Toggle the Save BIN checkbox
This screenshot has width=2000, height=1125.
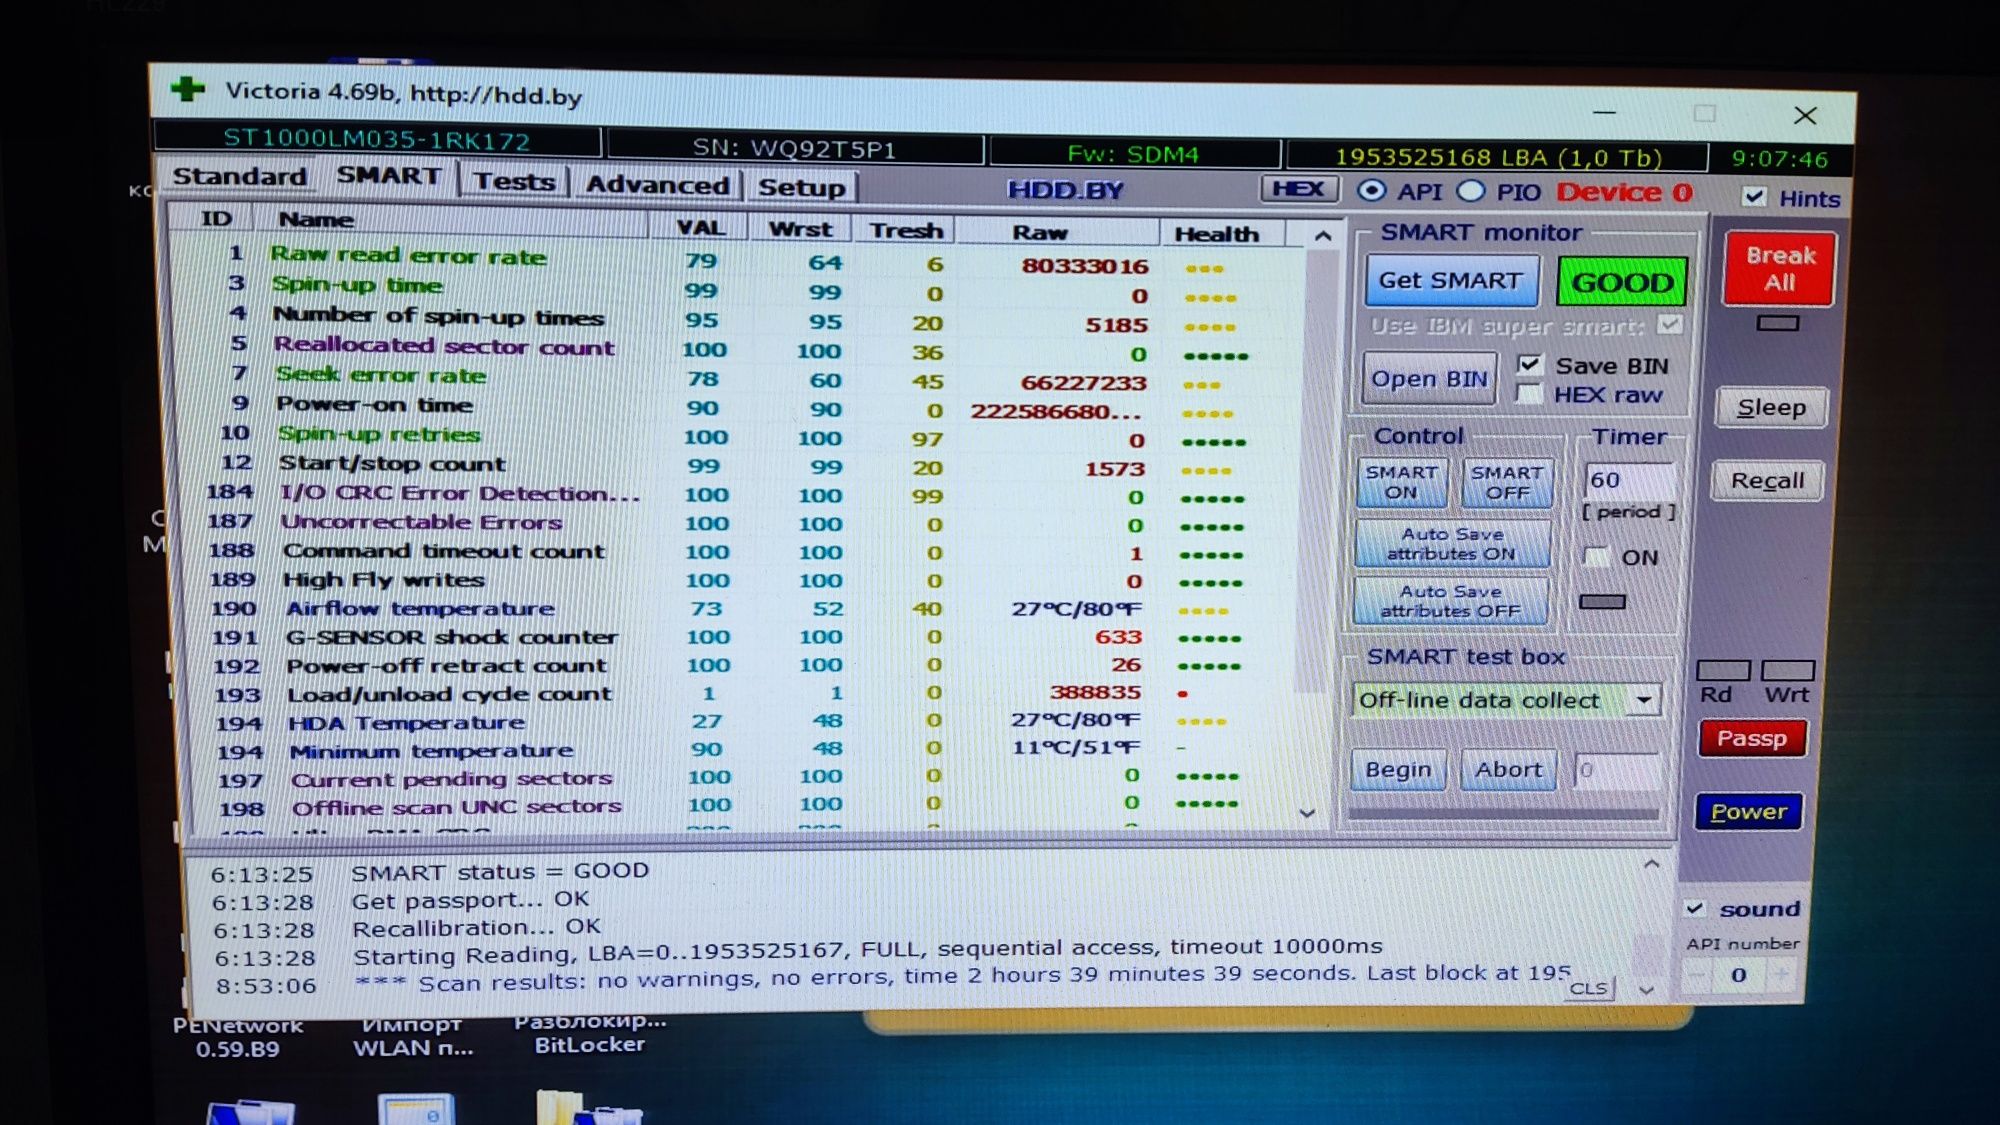click(x=1529, y=364)
